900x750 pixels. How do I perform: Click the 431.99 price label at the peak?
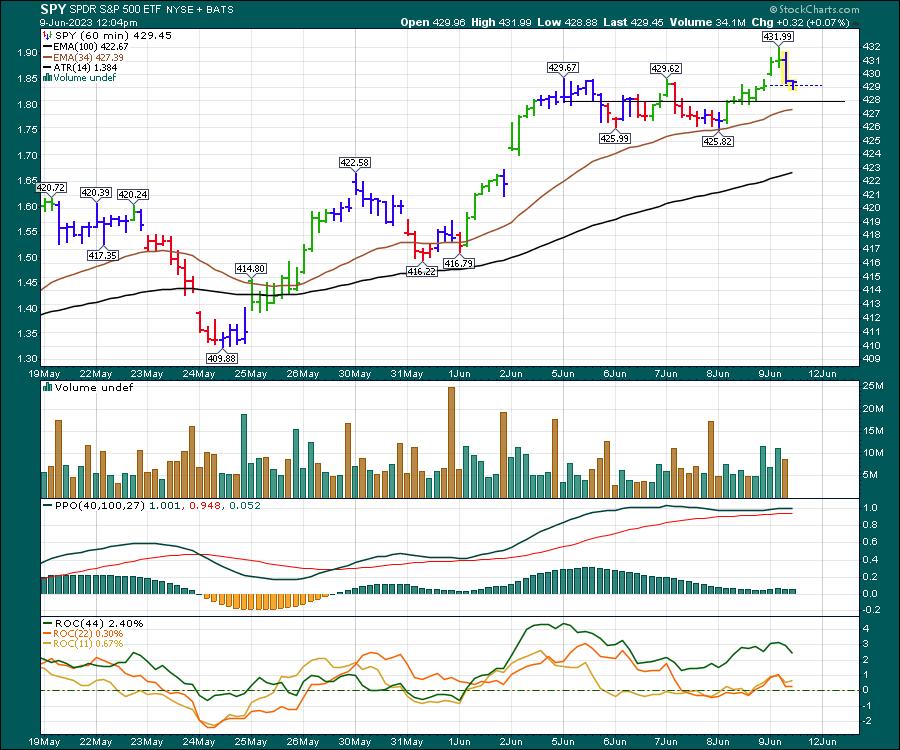point(778,36)
